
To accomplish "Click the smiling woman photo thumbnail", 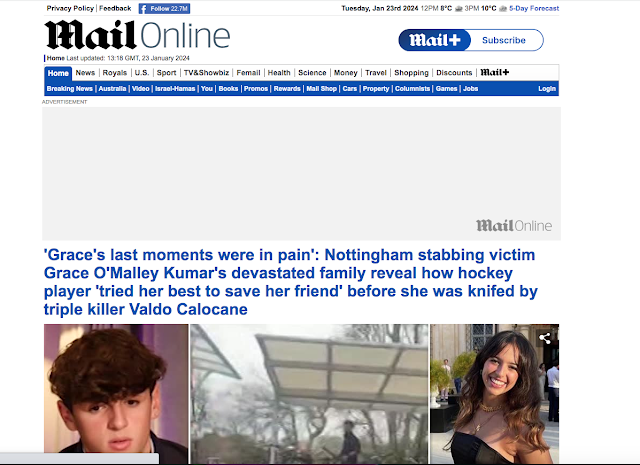I will tap(495, 394).
